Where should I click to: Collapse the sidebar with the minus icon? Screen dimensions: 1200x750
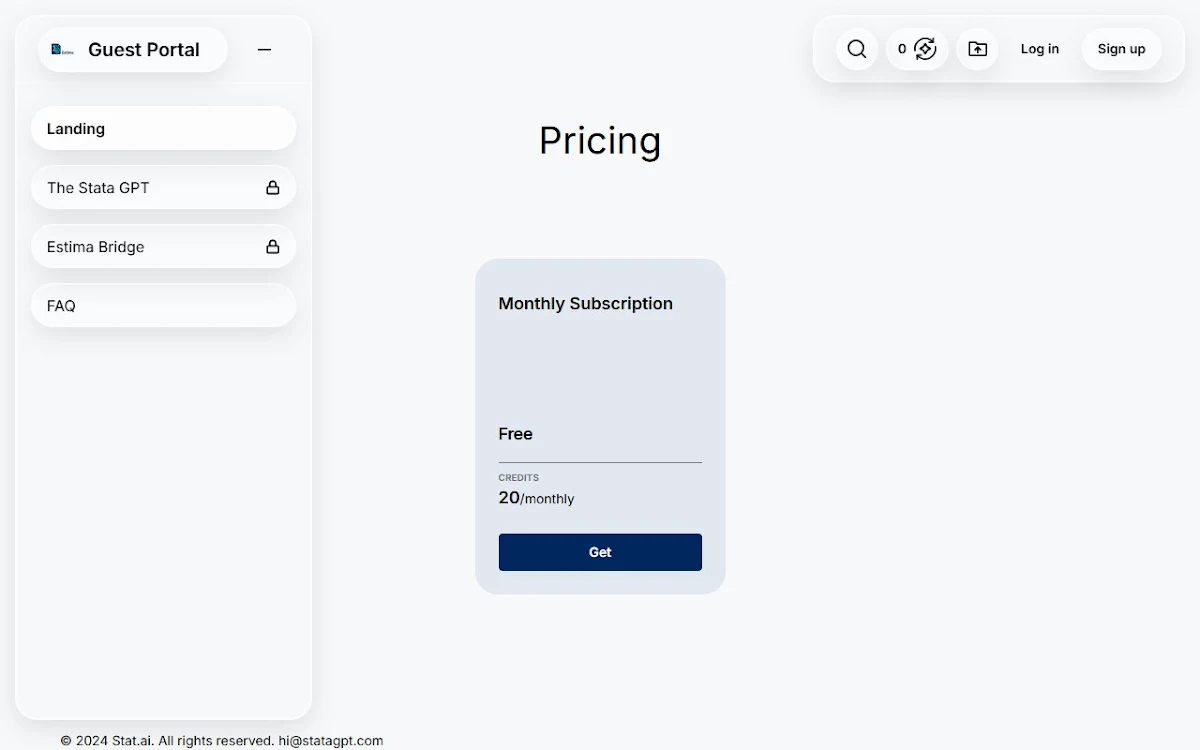tap(264, 50)
